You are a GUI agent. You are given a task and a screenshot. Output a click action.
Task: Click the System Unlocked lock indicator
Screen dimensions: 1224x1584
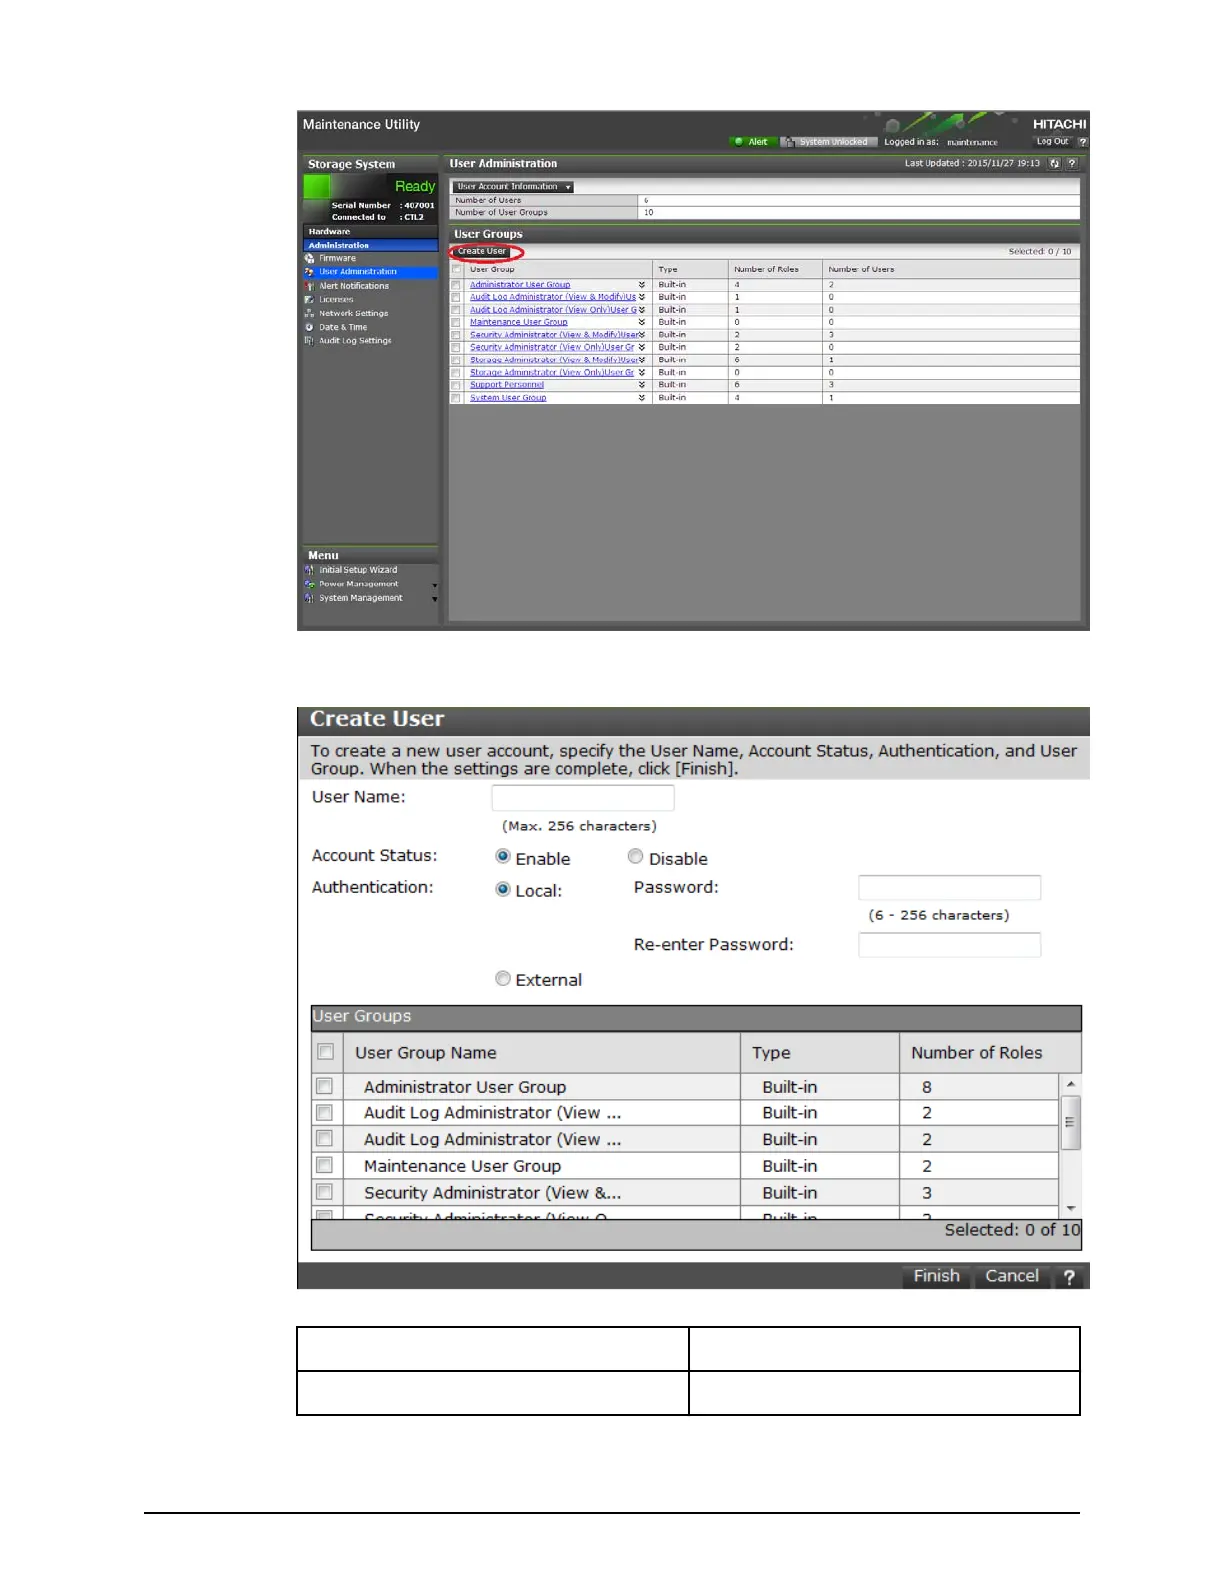pos(829,142)
